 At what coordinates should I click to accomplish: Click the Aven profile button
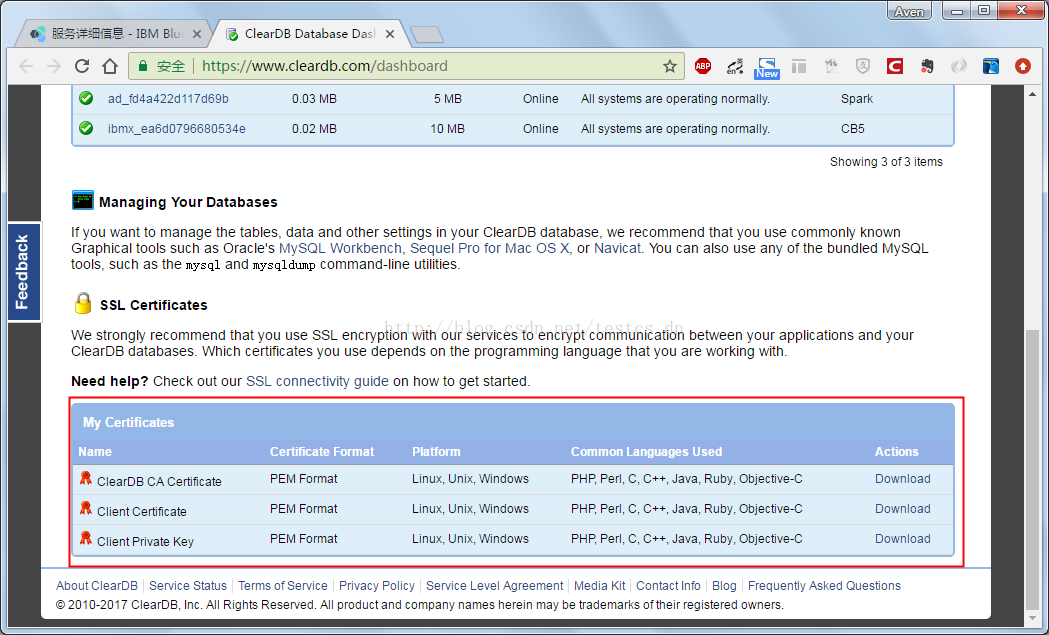[909, 11]
